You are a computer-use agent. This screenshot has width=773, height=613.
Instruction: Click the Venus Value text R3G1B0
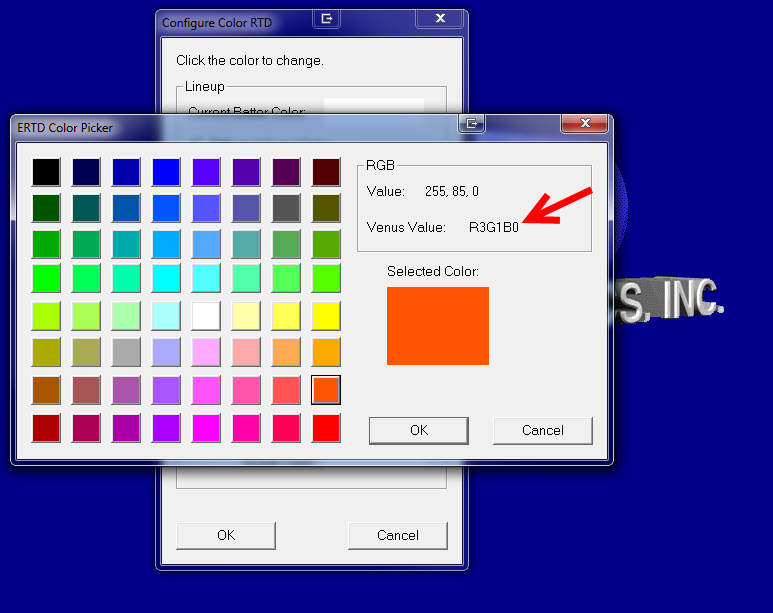pyautogui.click(x=494, y=227)
